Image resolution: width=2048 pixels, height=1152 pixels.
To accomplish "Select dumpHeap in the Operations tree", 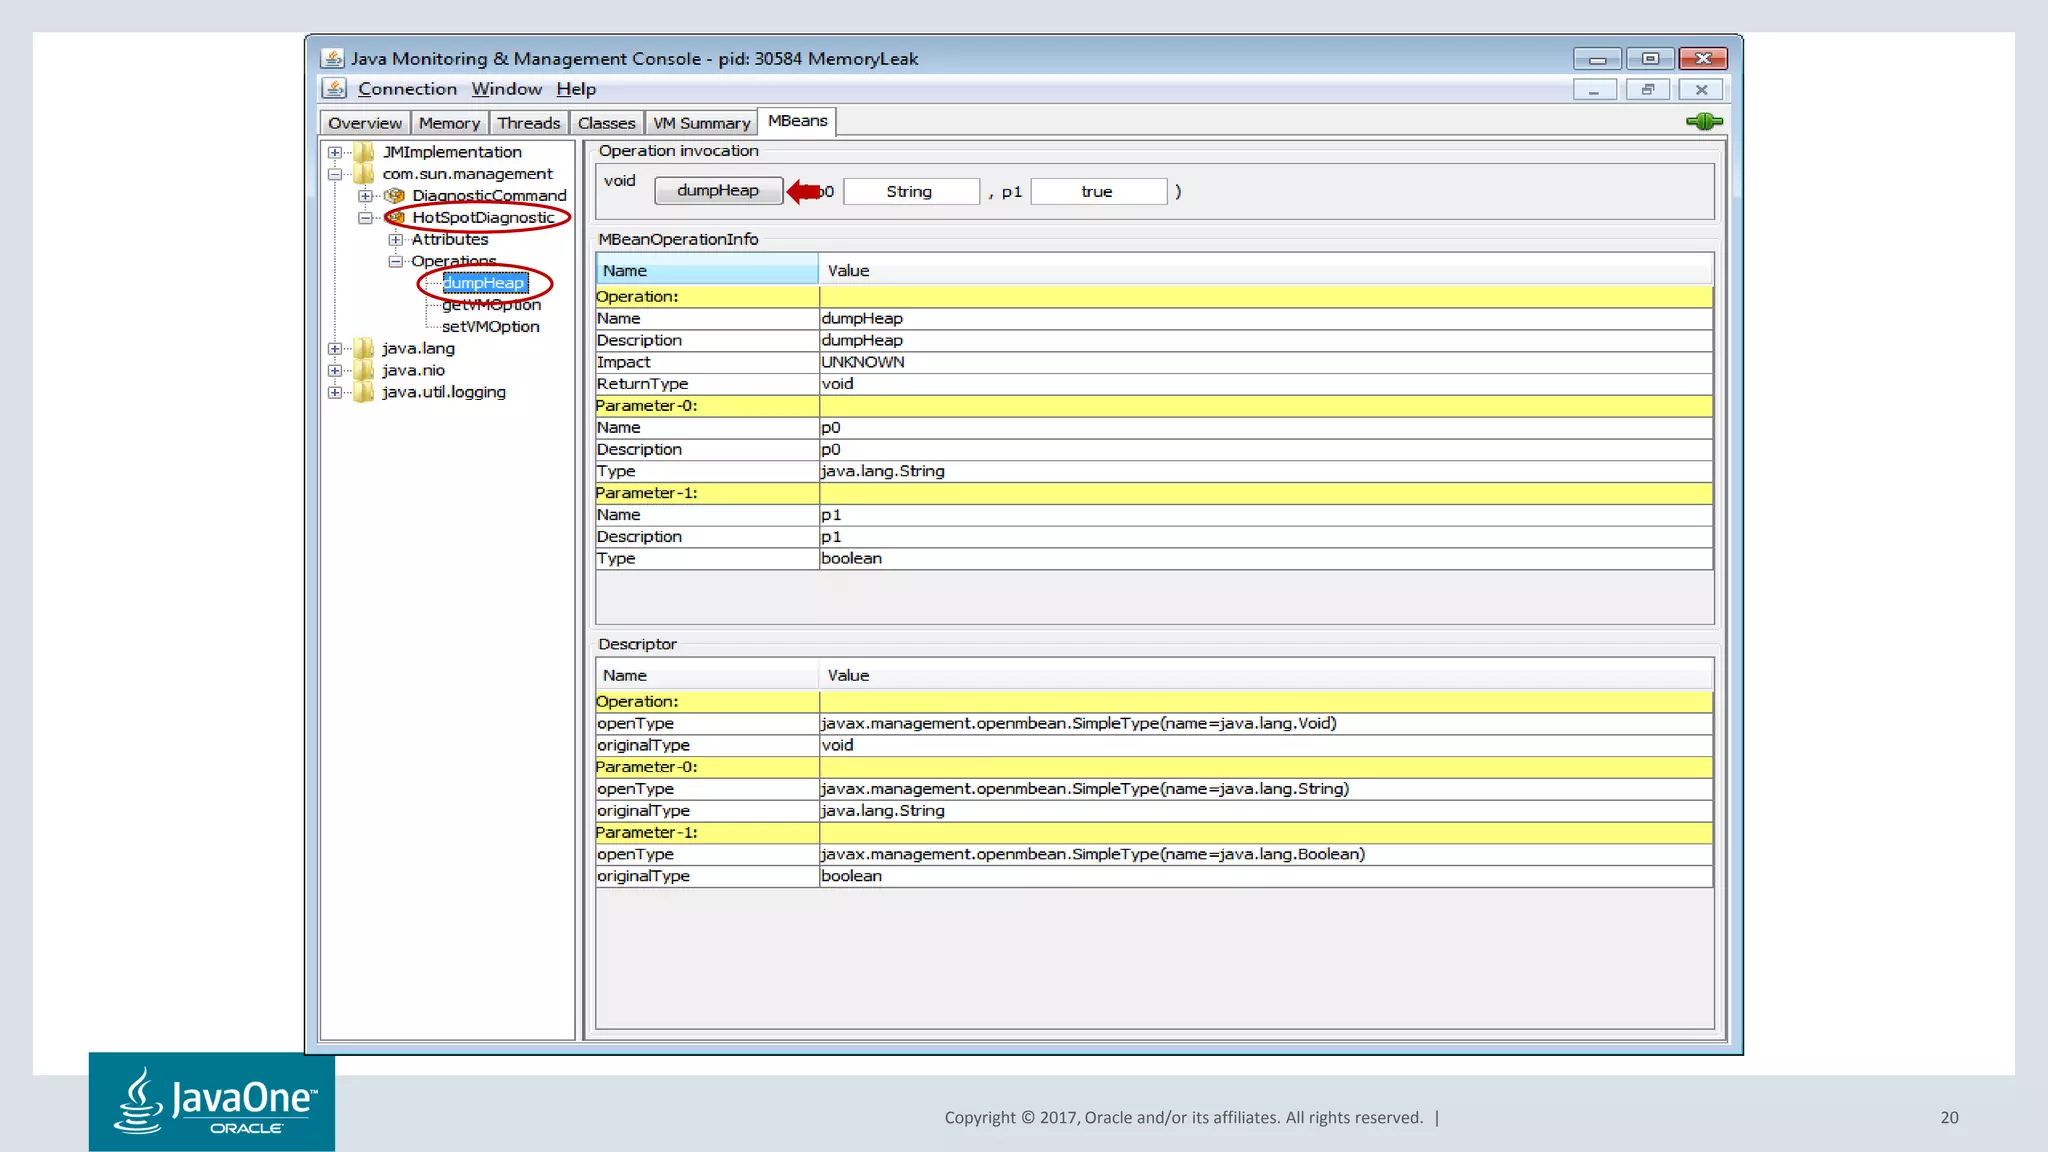I will 484,283.
